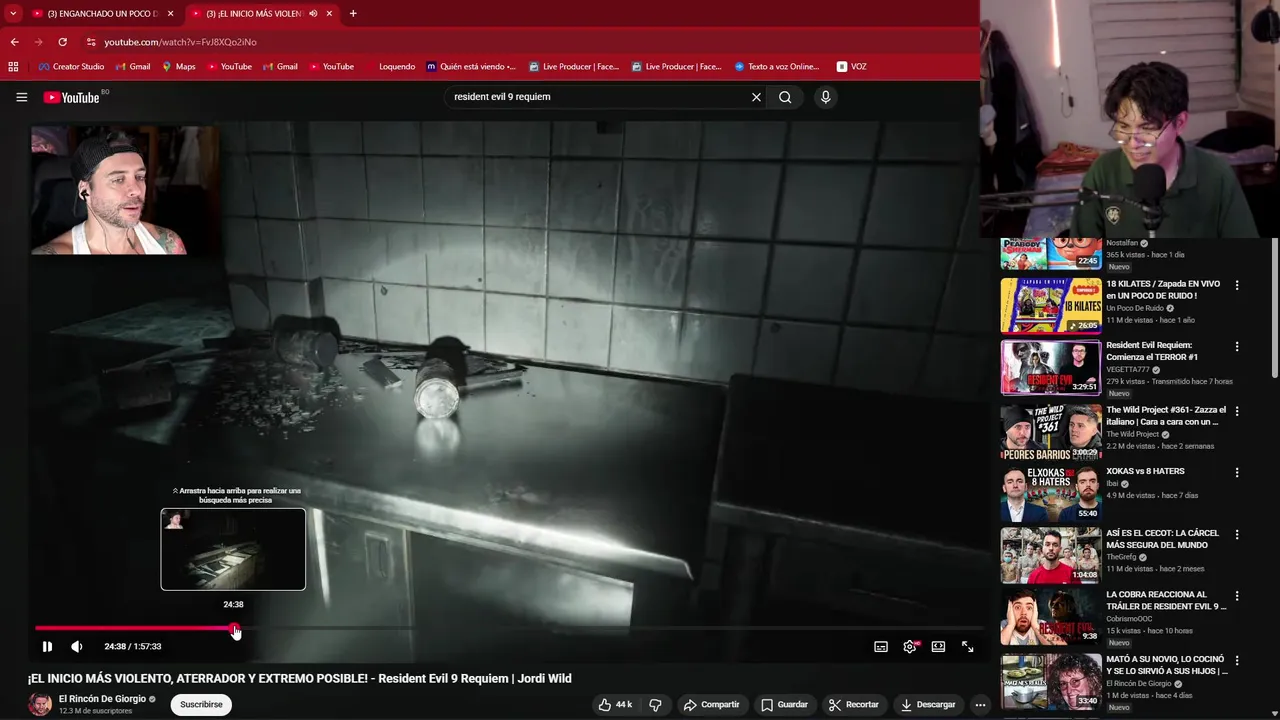Viewport: 1280px width, 720px height.
Task: Start voice search with microphone icon
Action: click(825, 97)
